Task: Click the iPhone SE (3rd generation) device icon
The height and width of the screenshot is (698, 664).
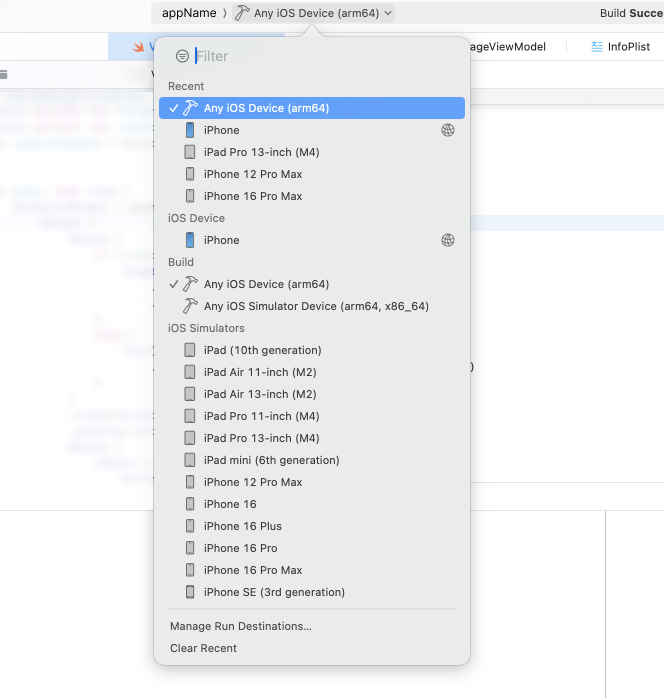Action: coord(190,592)
